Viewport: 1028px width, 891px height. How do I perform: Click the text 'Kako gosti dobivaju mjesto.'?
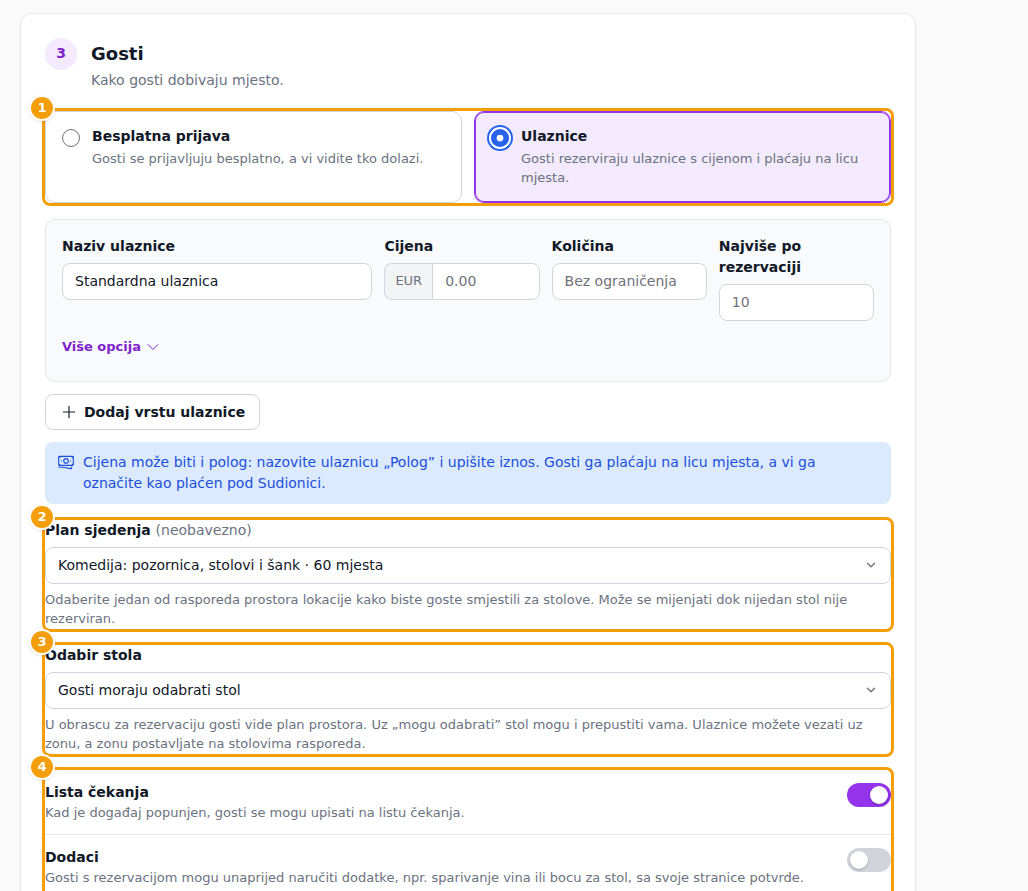point(188,80)
